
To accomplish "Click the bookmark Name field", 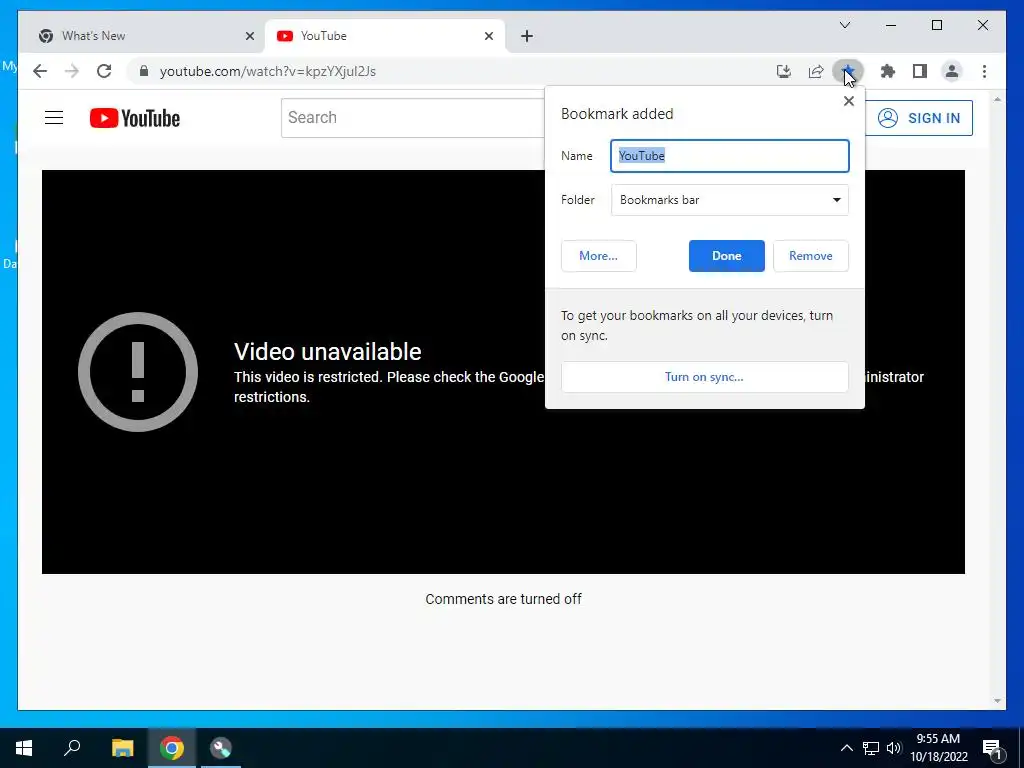I will click(729, 156).
